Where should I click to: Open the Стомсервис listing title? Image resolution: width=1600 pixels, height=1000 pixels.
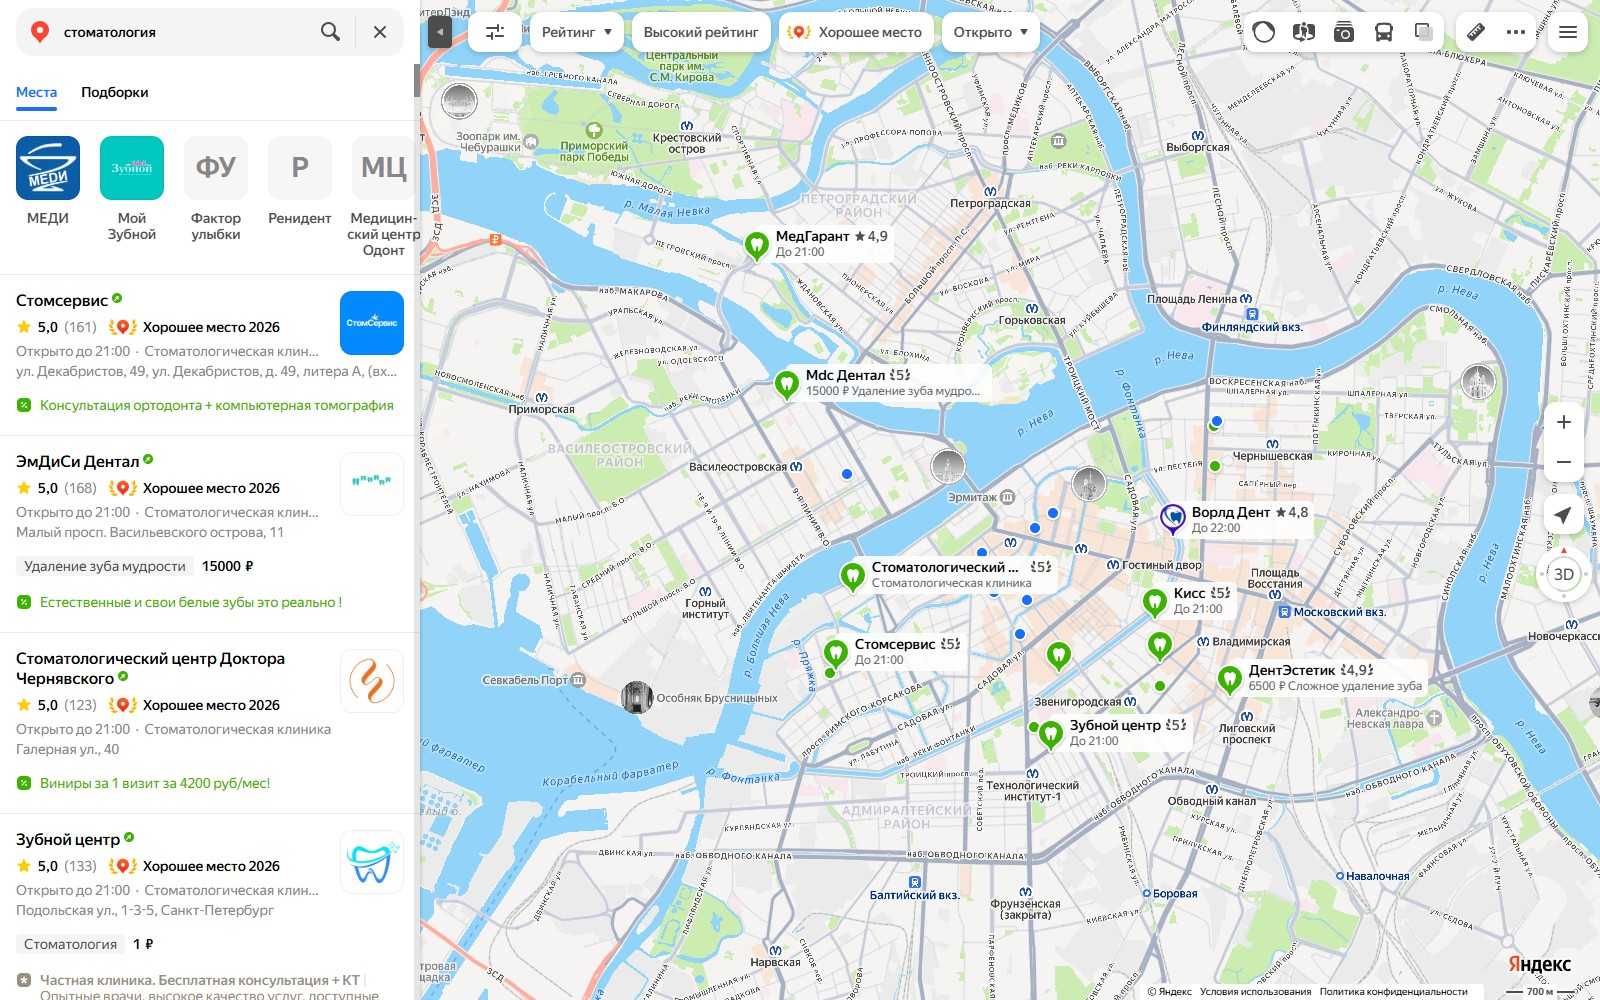point(62,300)
